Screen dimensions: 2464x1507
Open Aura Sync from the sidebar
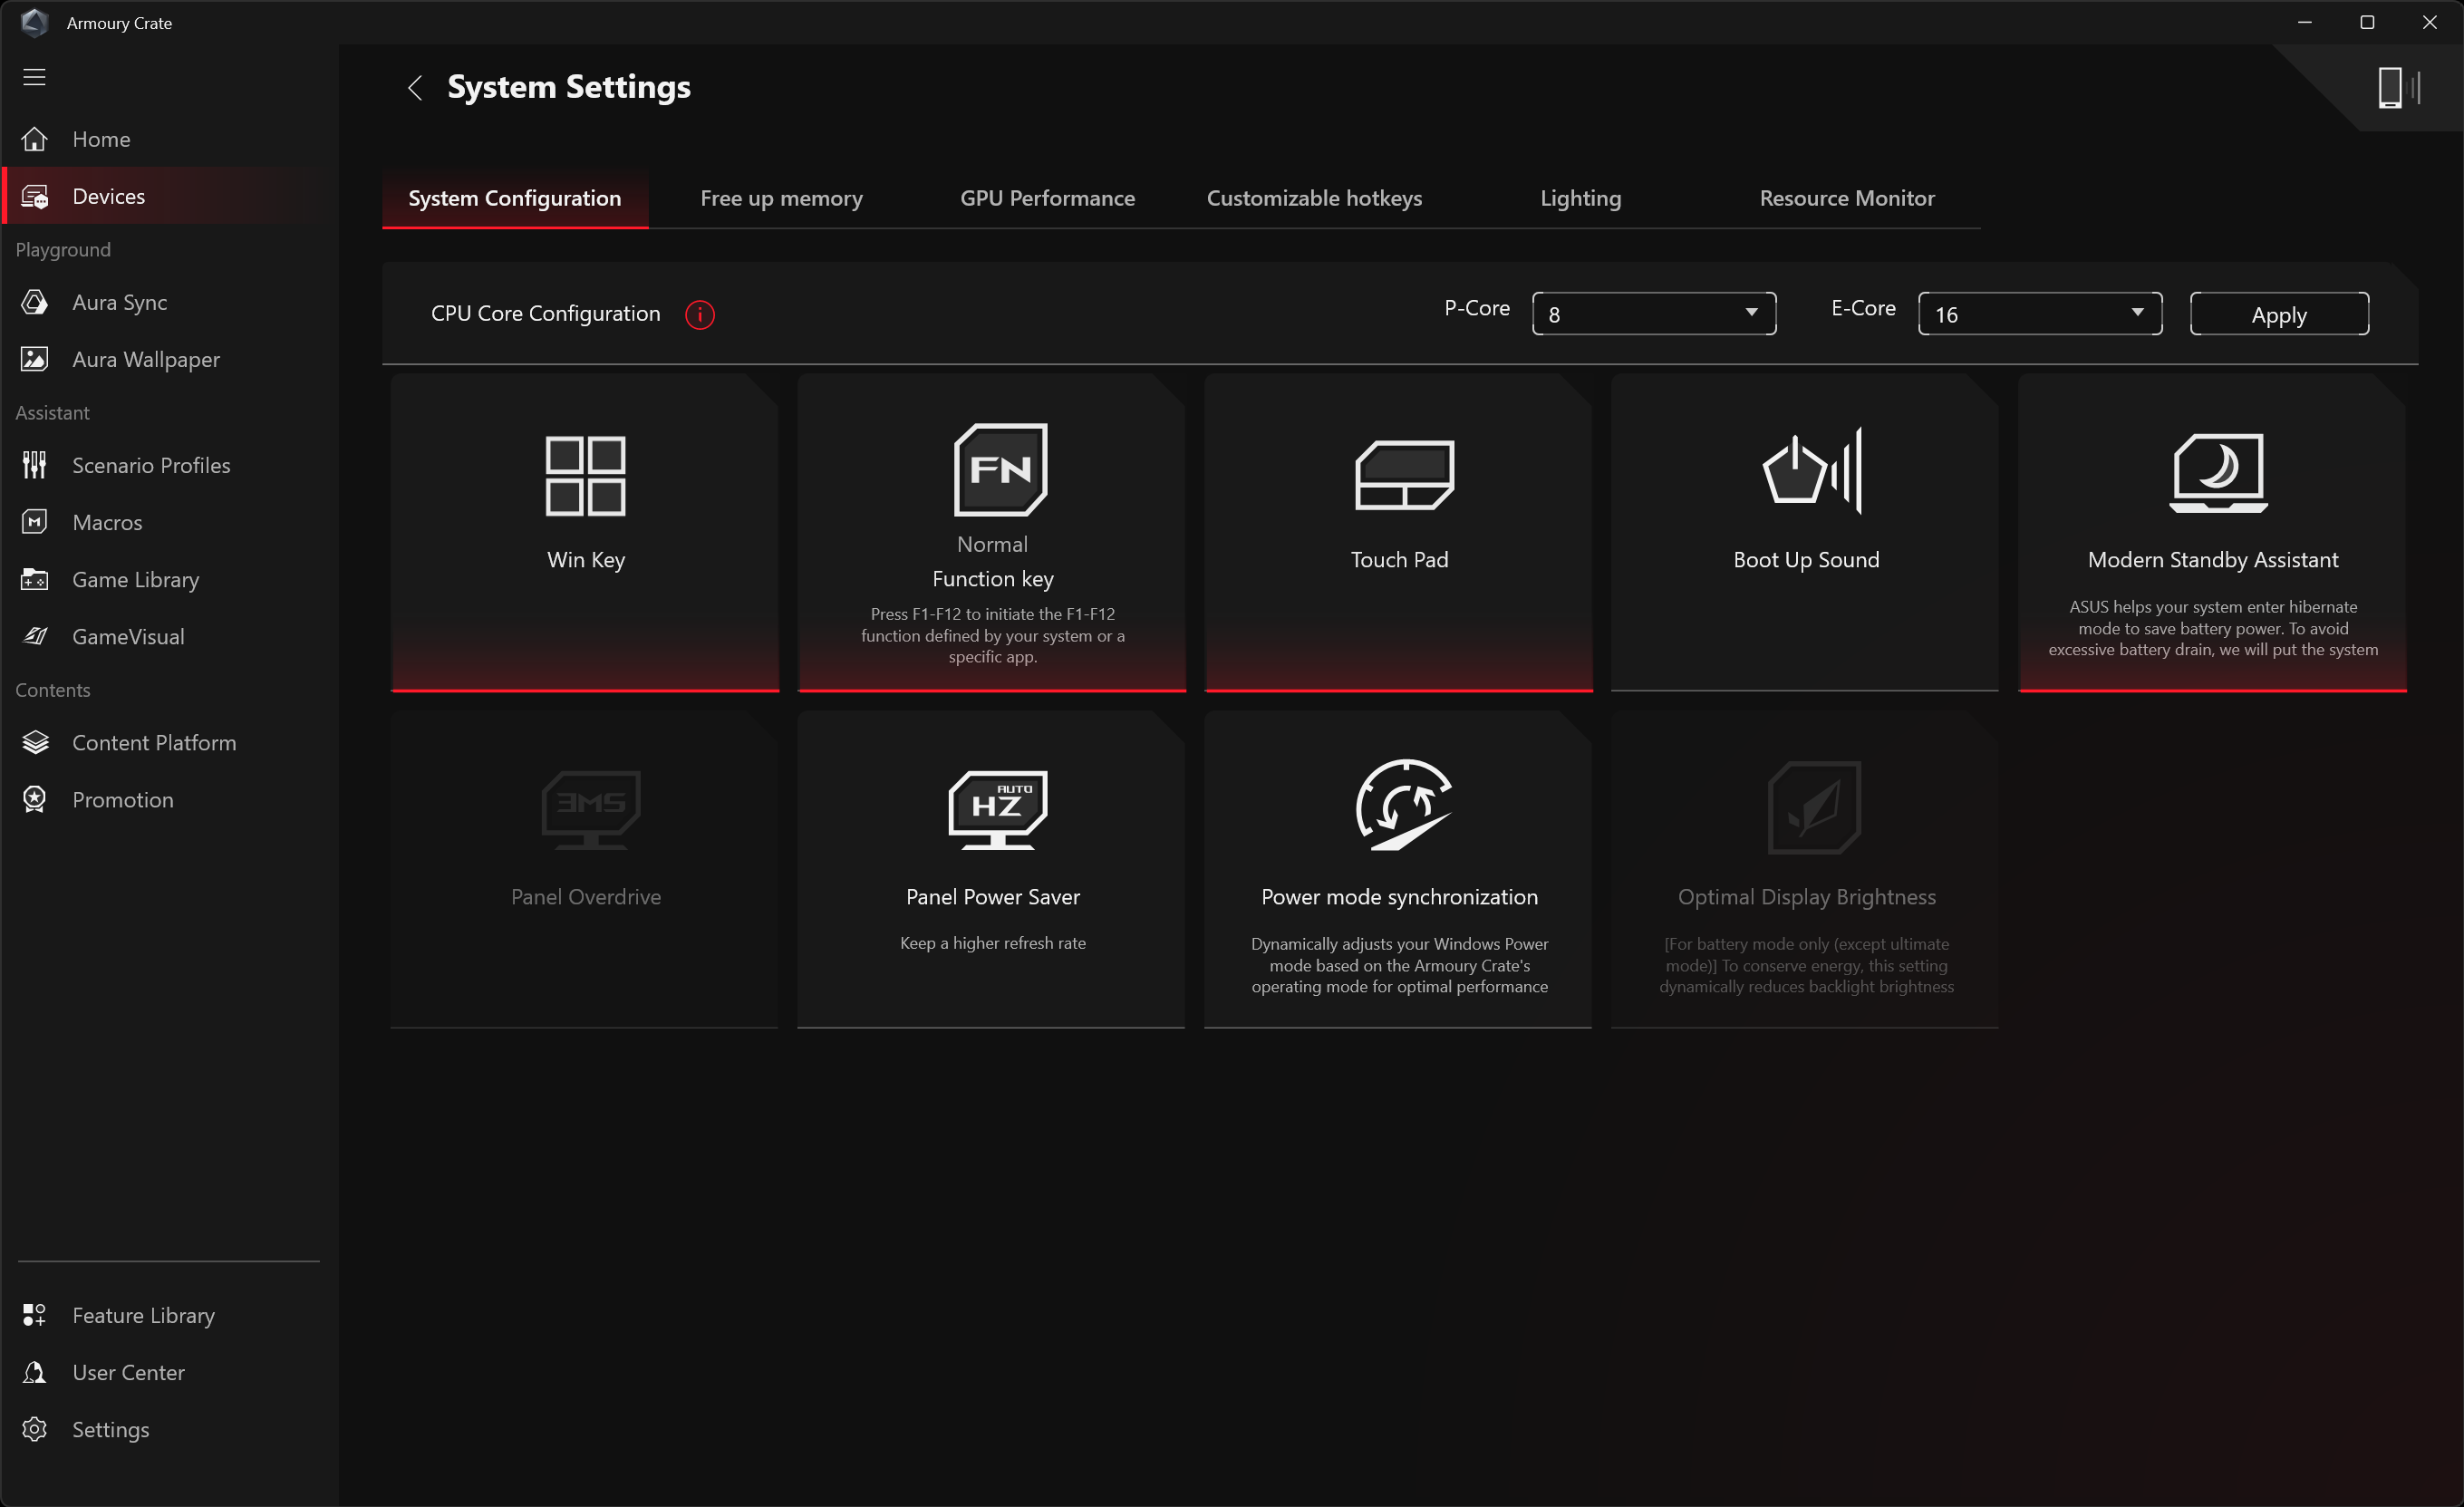click(119, 302)
